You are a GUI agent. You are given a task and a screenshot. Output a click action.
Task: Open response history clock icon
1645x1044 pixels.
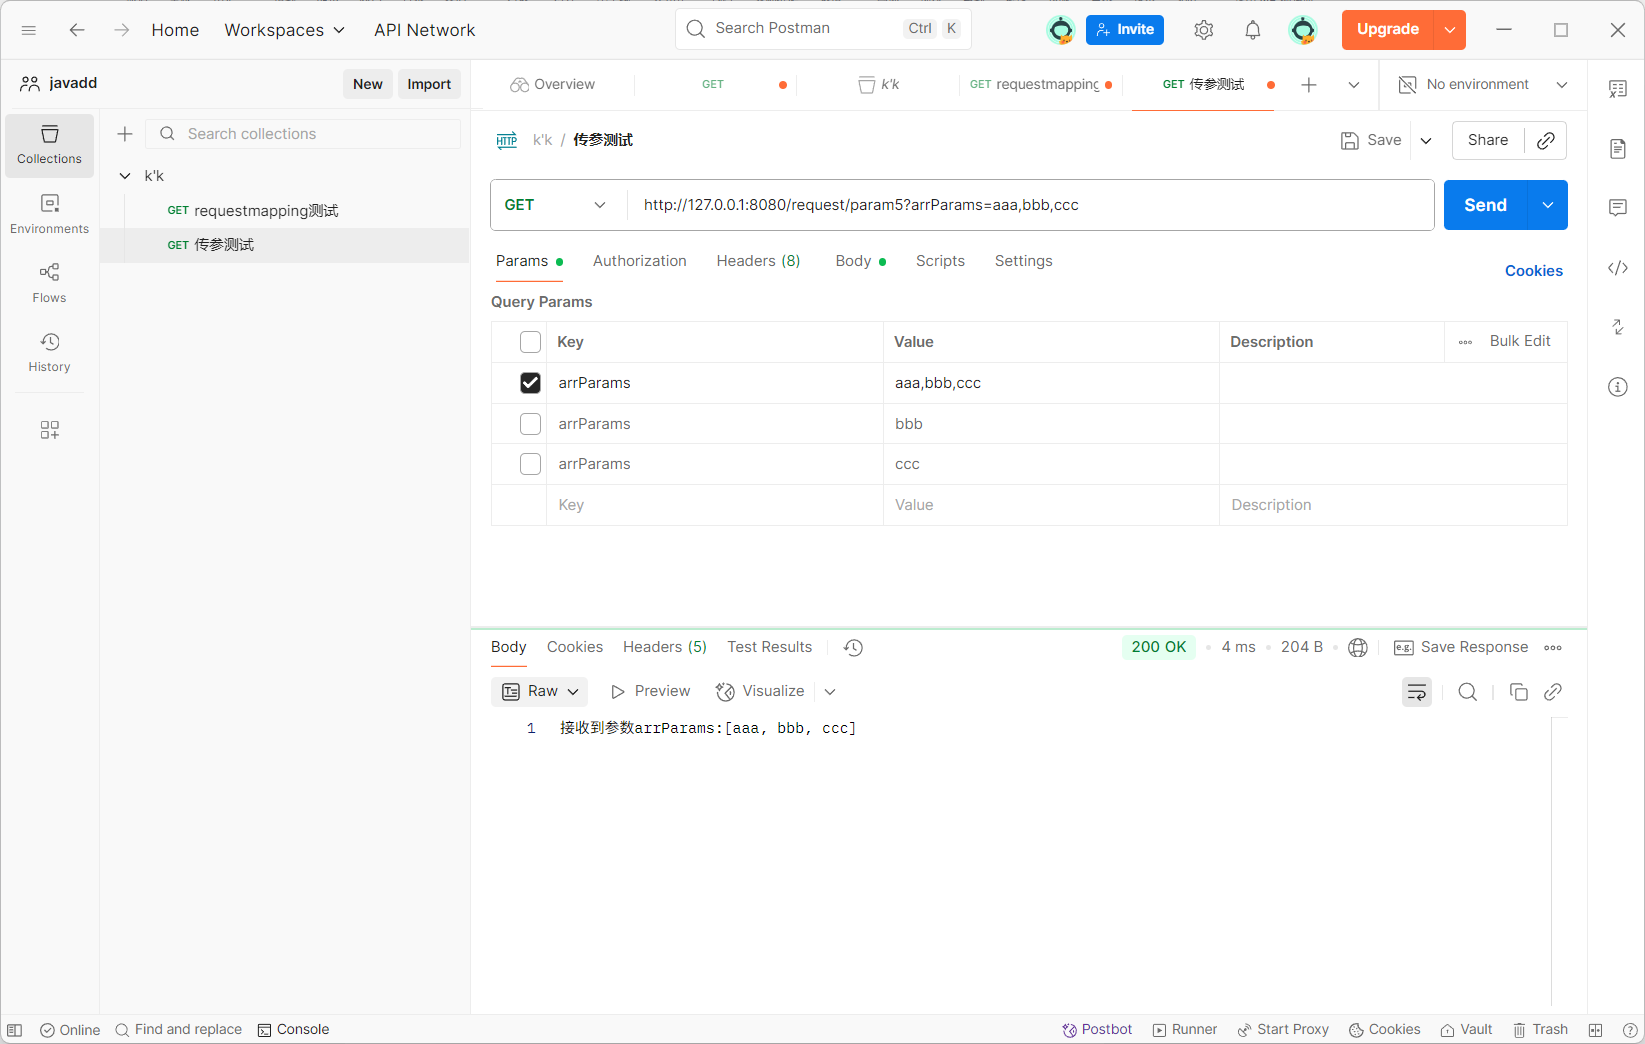[853, 648]
